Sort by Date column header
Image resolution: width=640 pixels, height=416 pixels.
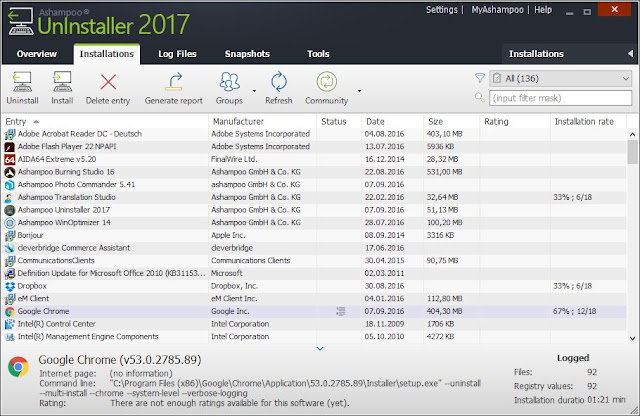point(375,121)
